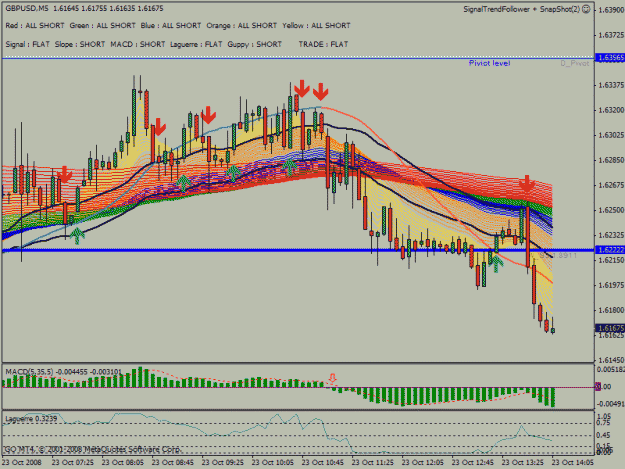Screen dimensions: 625x469
Task: Click the MetaQuotes Software Corp copyright text
Action: click(93, 449)
